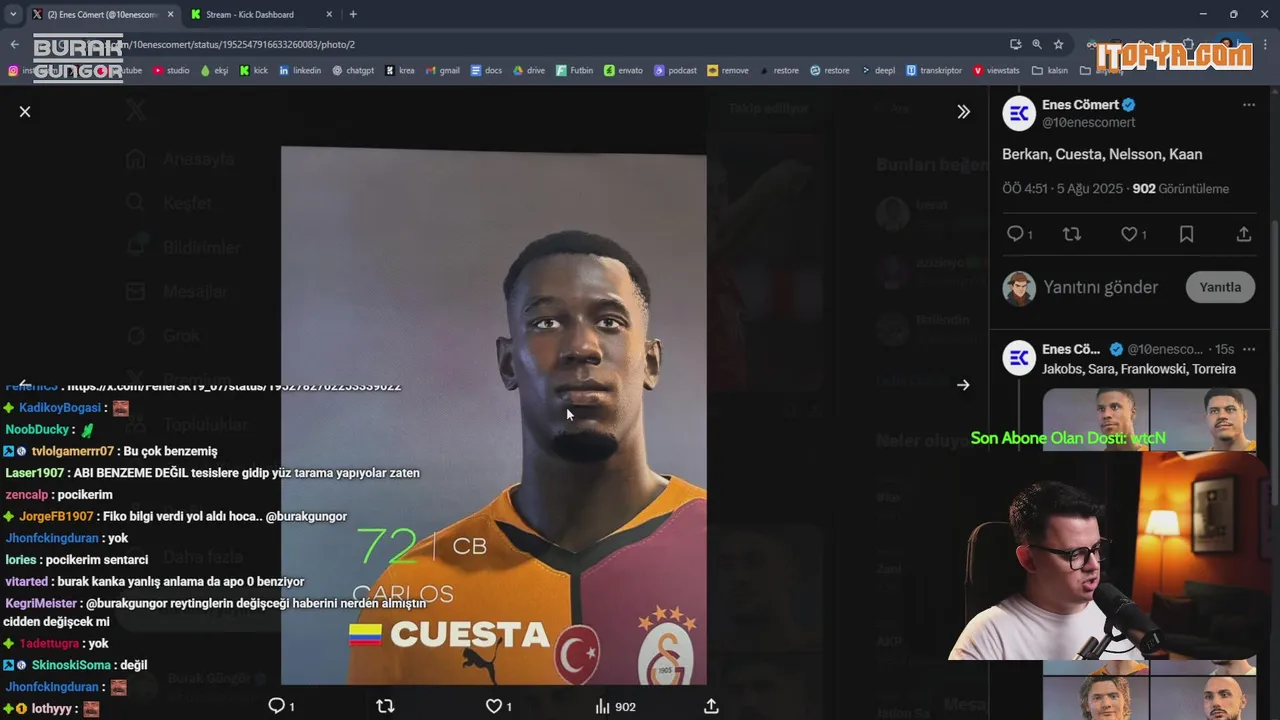1280x720 pixels.
Task: Open right player thumbnail in Jakobs tweet
Action: tap(1203, 420)
